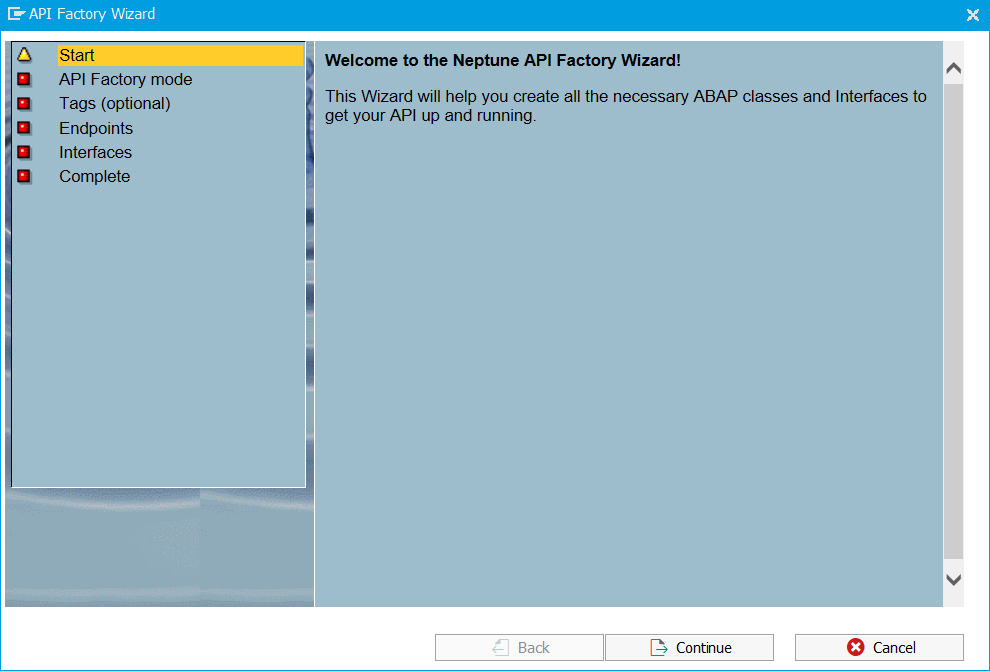Go to the Endpoints step
The height and width of the screenshot is (671, 990).
(x=95, y=128)
